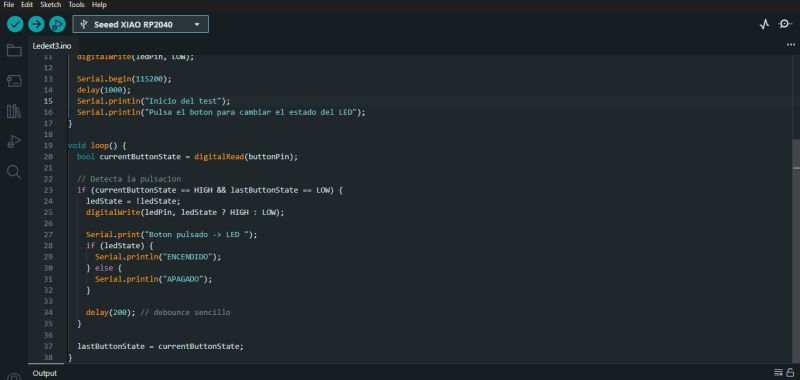Viewport: 800px width, 380px height.
Task: Select the Ledext3.ino editor tab
Action: click(52, 45)
